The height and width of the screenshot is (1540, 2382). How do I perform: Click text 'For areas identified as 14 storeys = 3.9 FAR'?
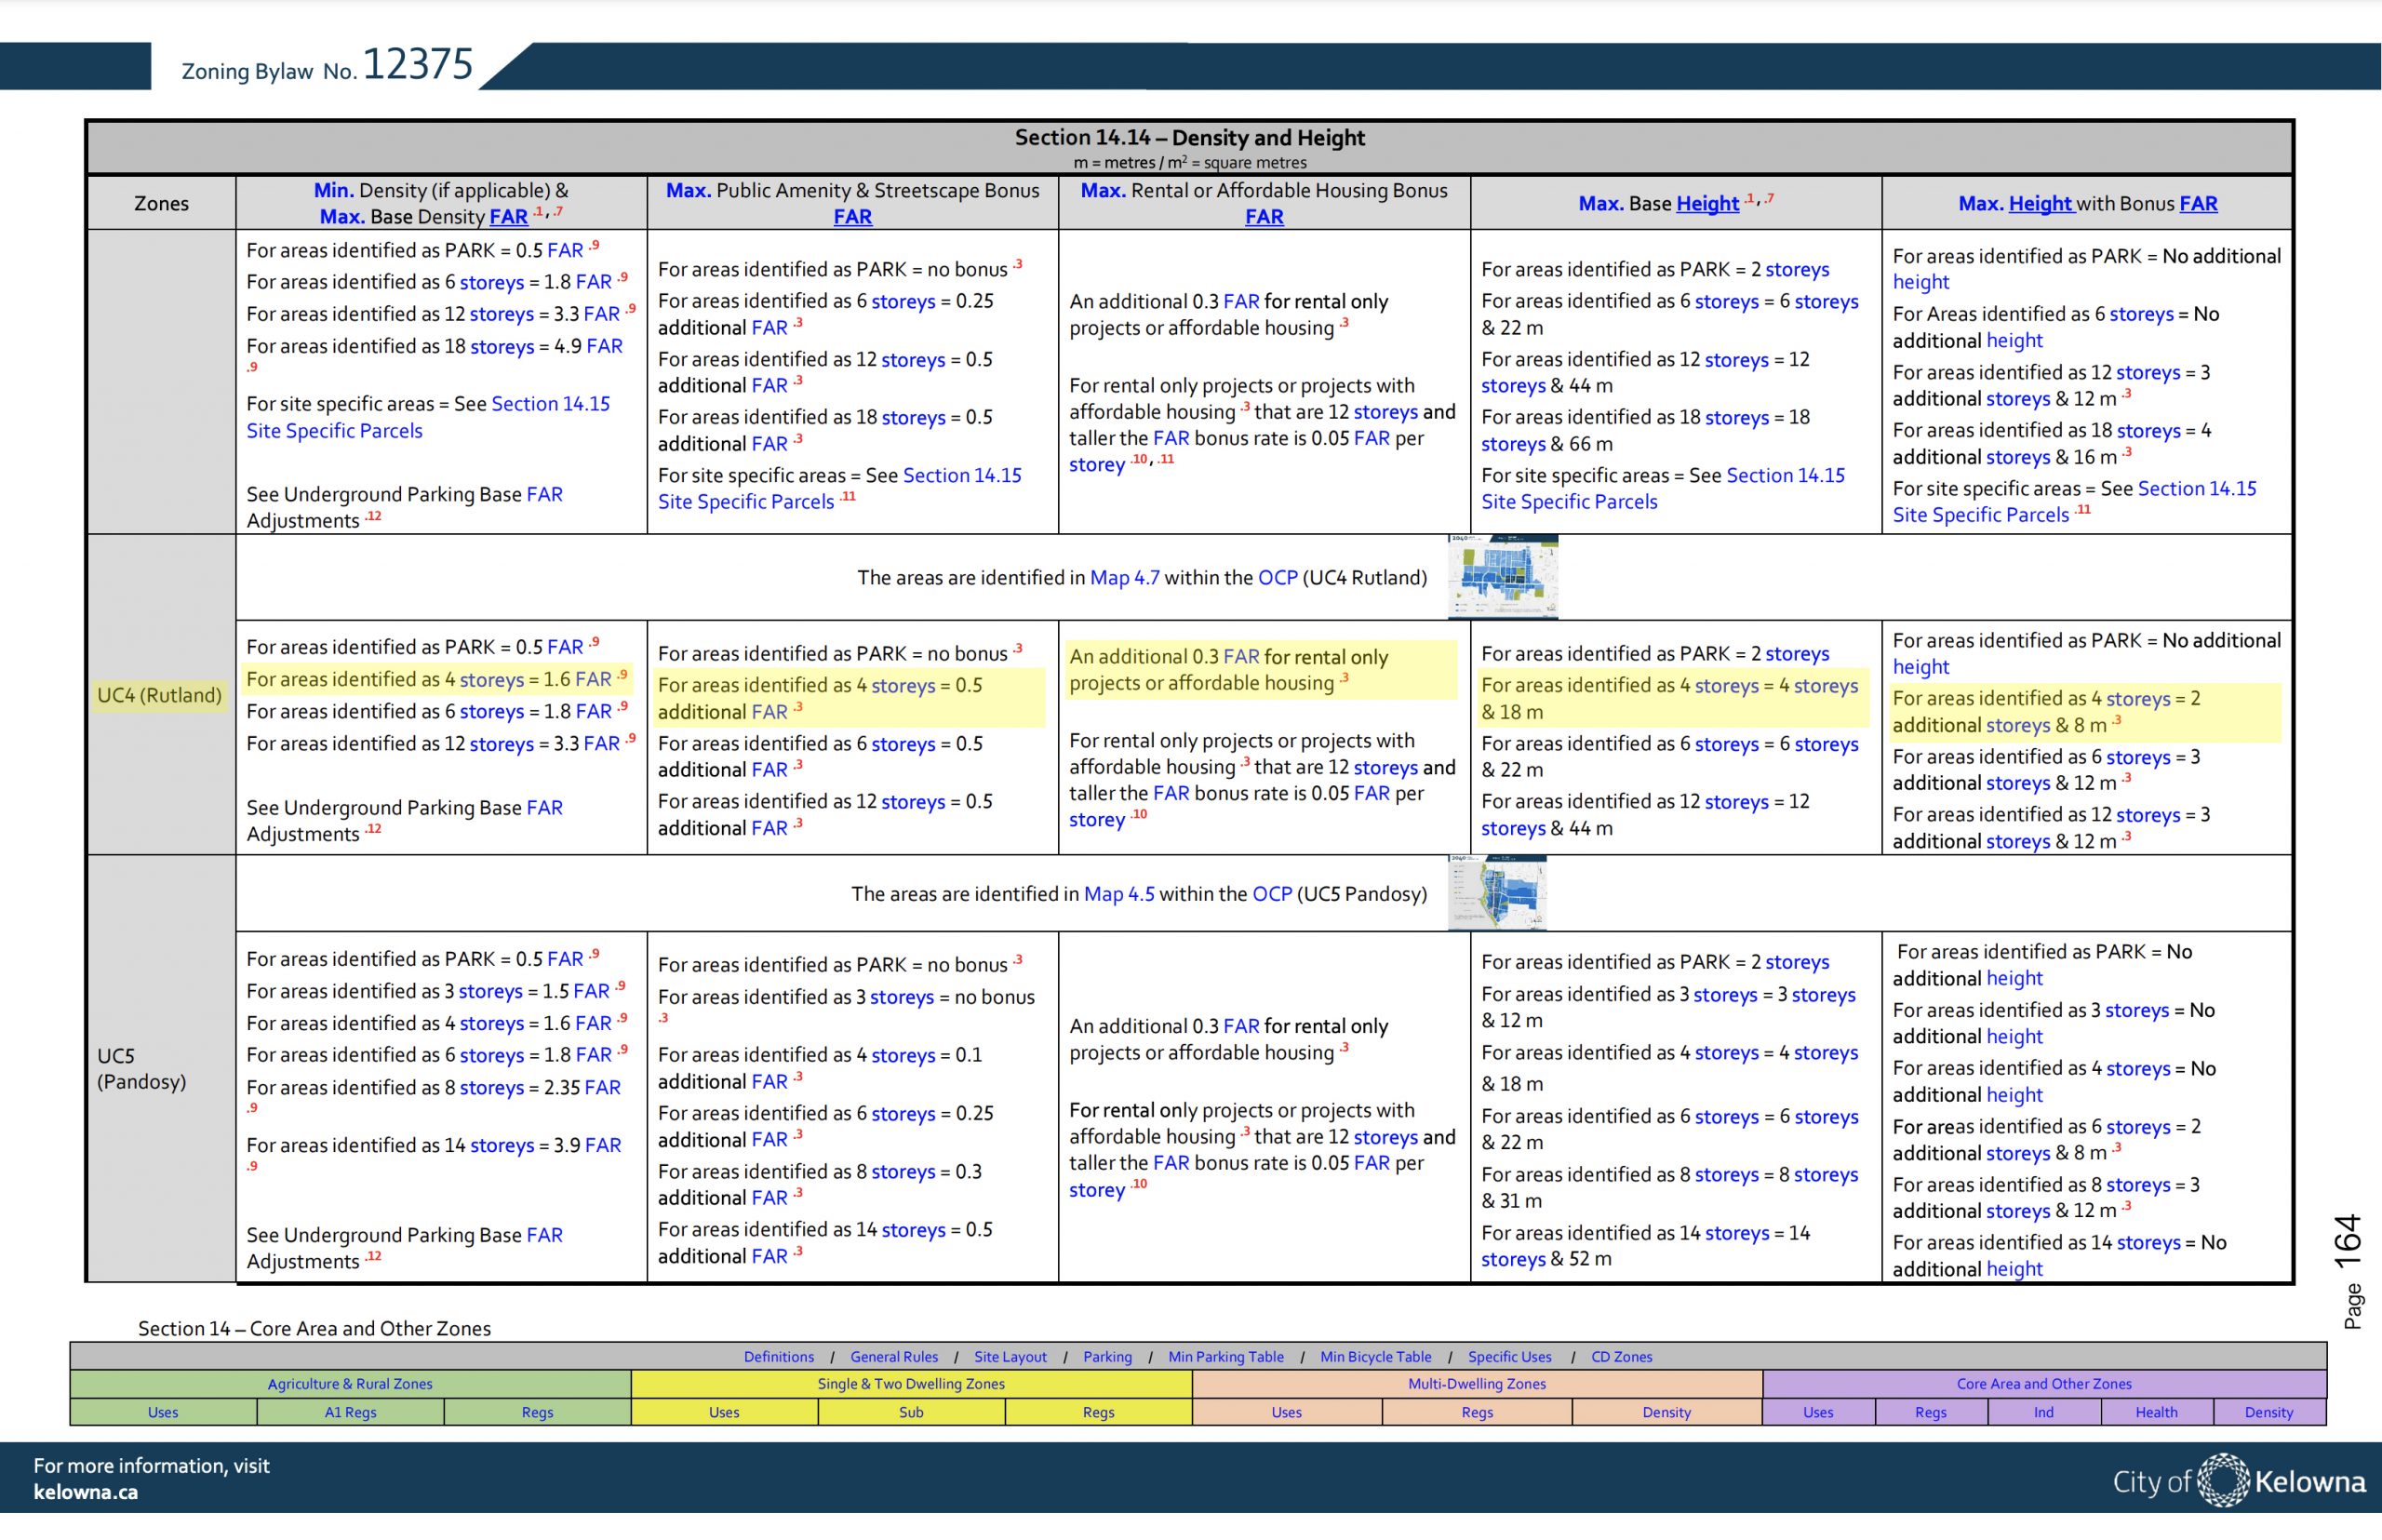tap(433, 1145)
